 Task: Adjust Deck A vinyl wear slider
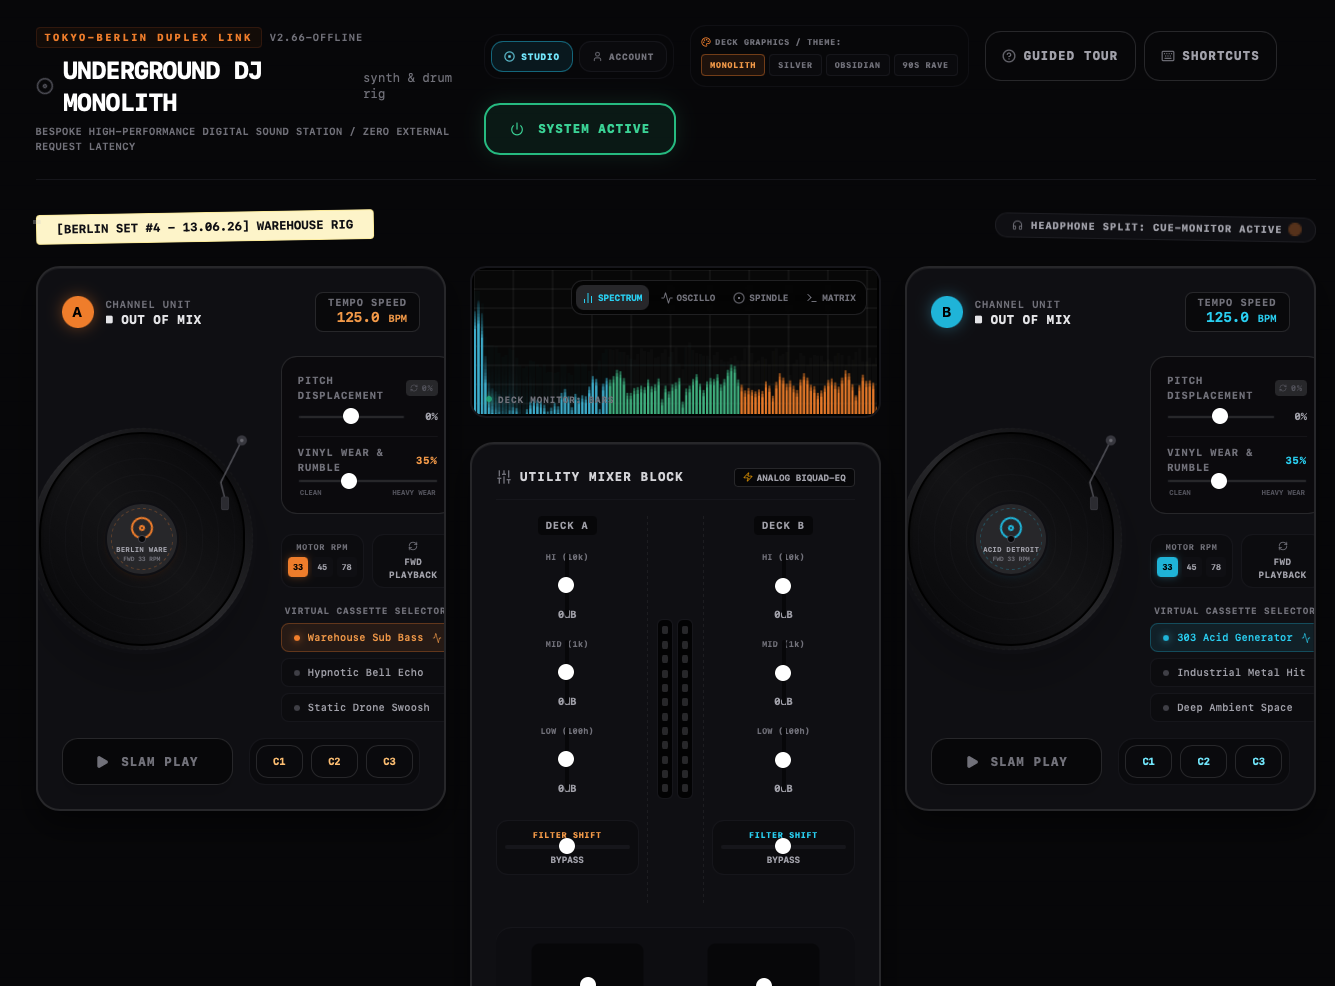(366, 481)
